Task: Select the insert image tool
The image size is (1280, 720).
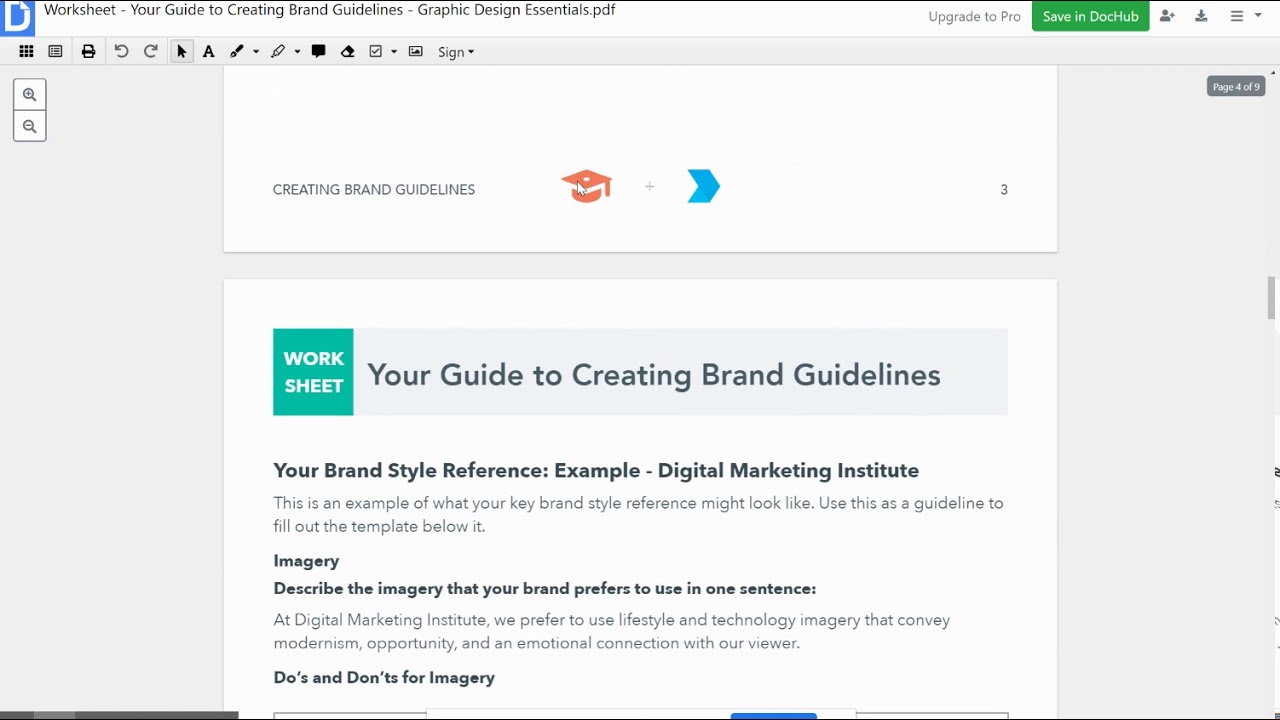Action: coord(415,52)
